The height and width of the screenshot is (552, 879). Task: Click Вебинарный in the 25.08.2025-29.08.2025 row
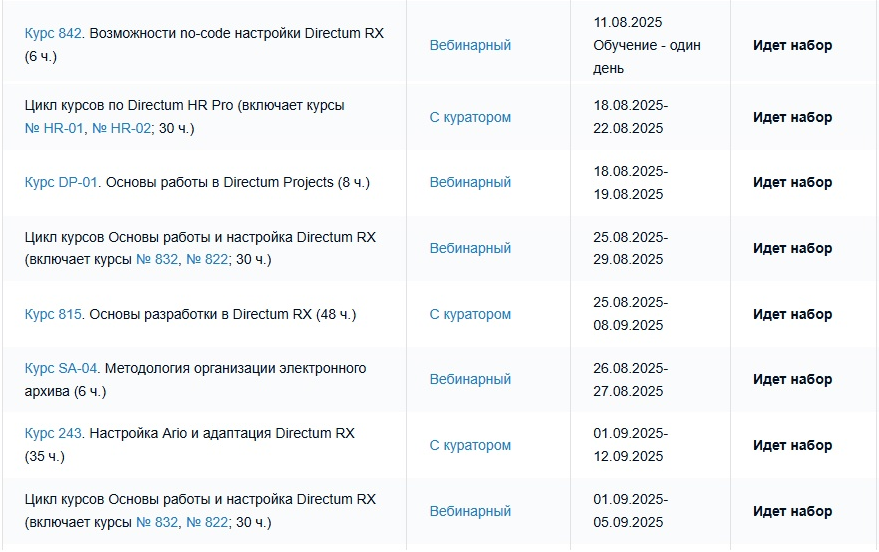coord(470,248)
